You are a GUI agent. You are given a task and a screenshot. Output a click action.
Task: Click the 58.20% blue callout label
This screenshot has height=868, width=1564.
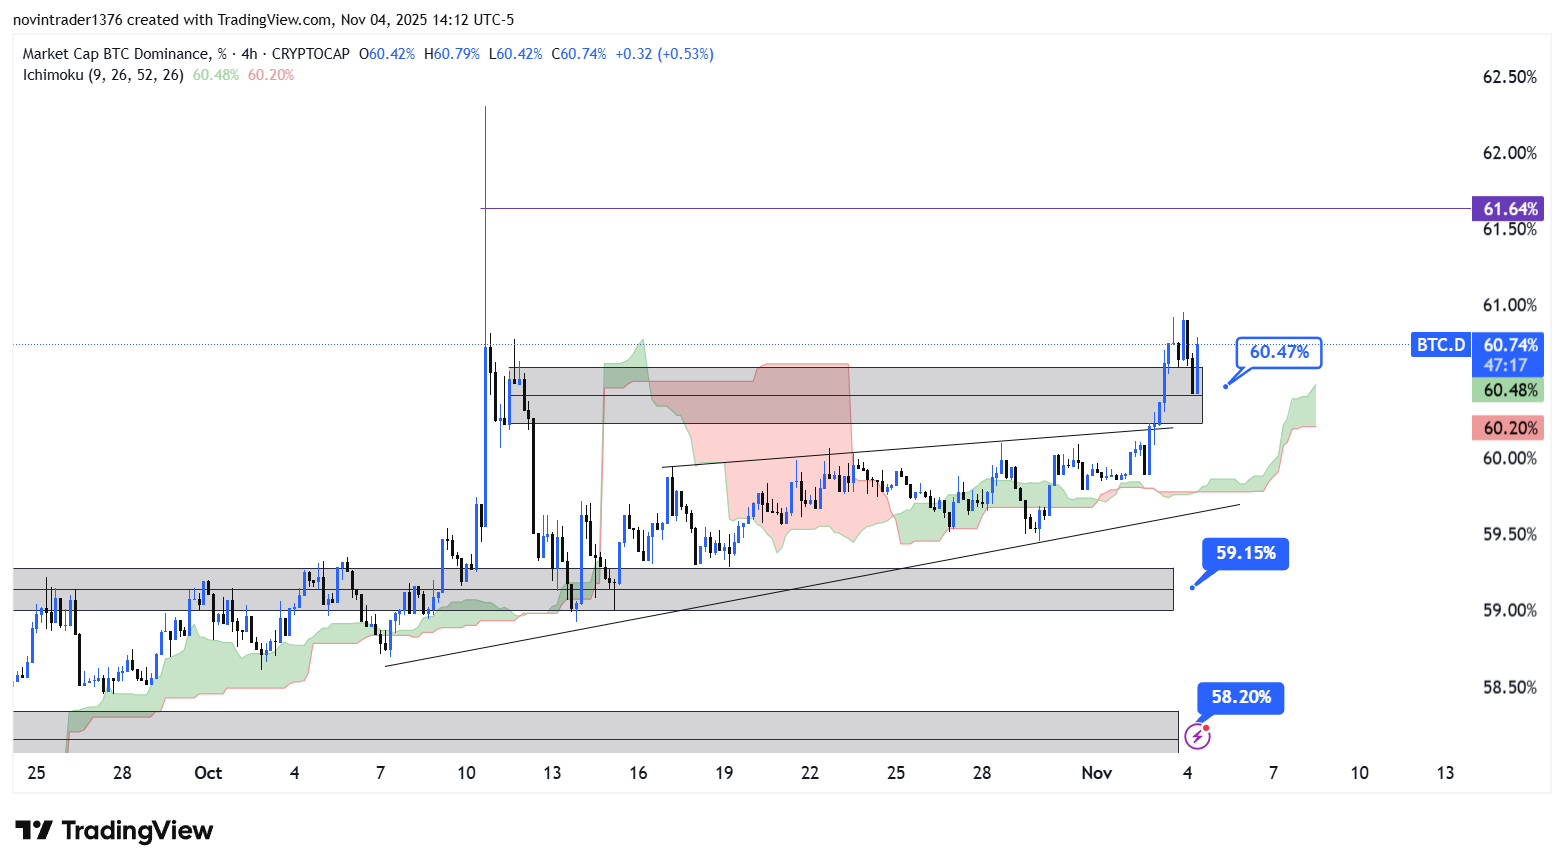1240,697
